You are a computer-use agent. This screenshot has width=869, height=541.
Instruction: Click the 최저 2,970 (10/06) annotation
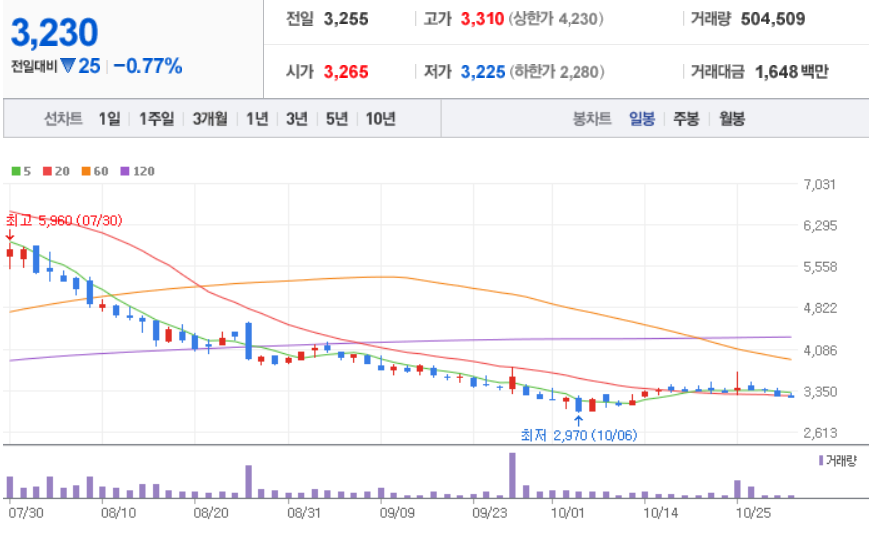click(x=579, y=435)
